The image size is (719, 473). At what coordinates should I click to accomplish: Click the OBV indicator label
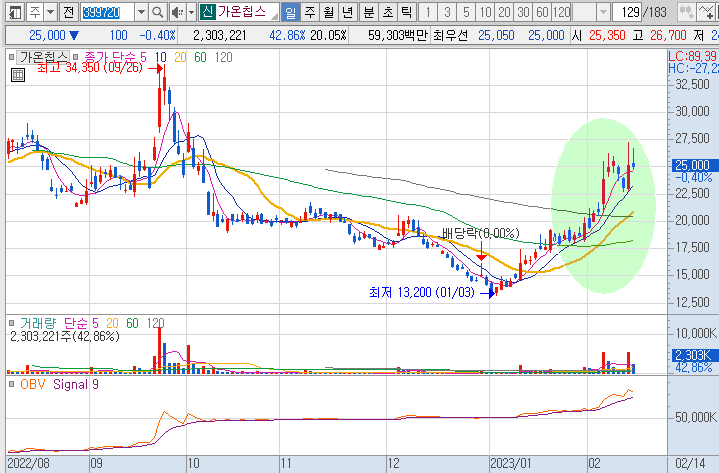[x=33, y=384]
